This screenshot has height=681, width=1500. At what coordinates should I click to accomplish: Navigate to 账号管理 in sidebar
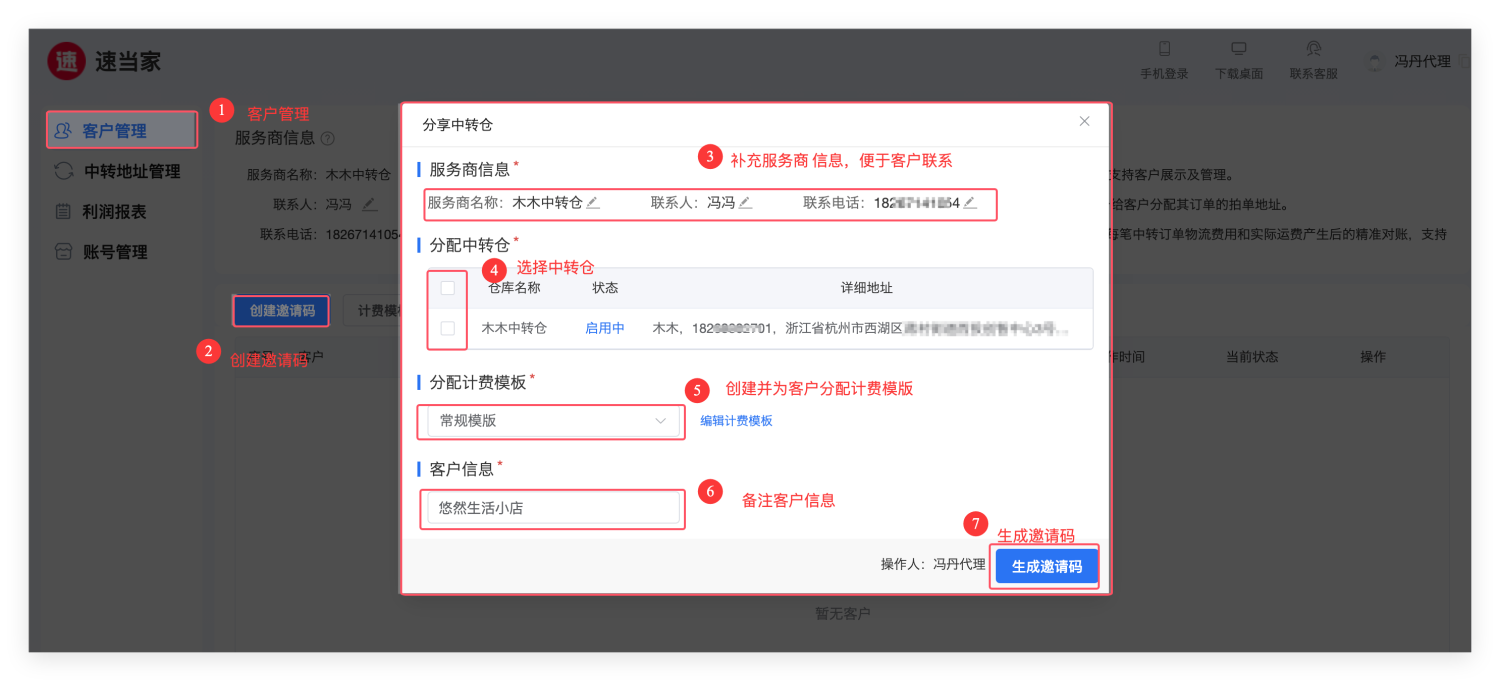click(113, 252)
